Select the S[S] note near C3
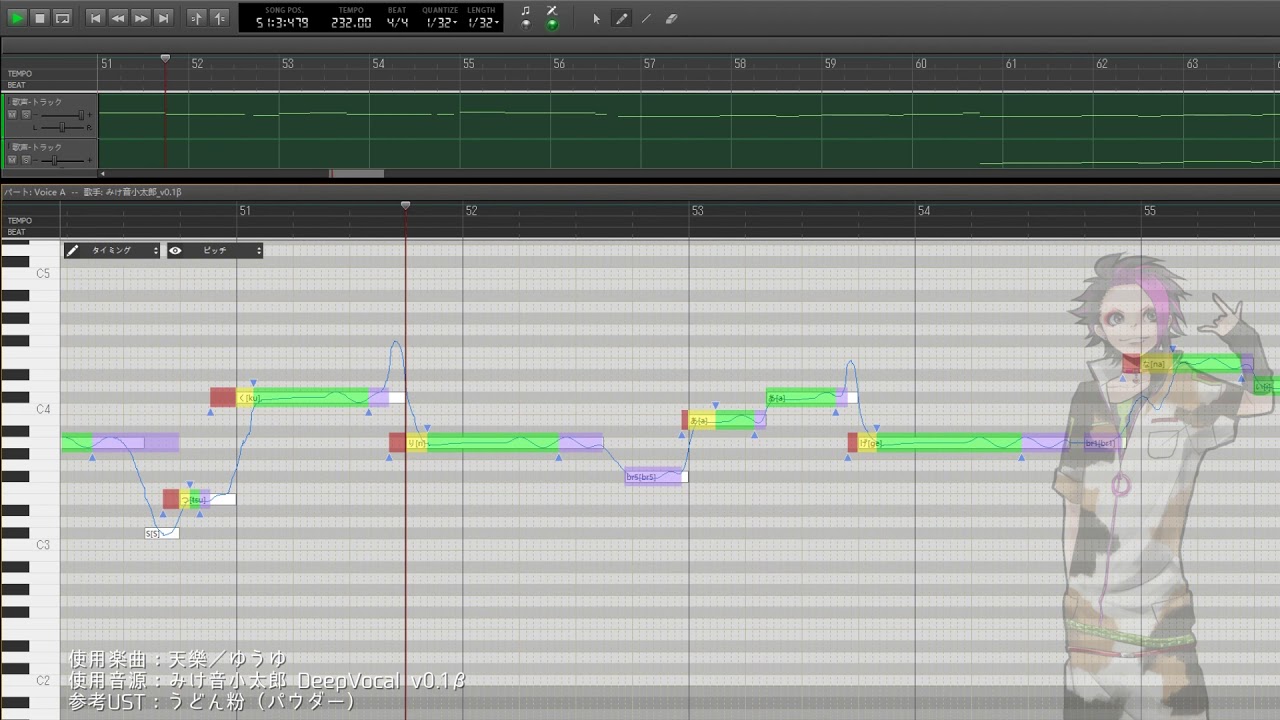This screenshot has height=720, width=1280. click(x=161, y=533)
